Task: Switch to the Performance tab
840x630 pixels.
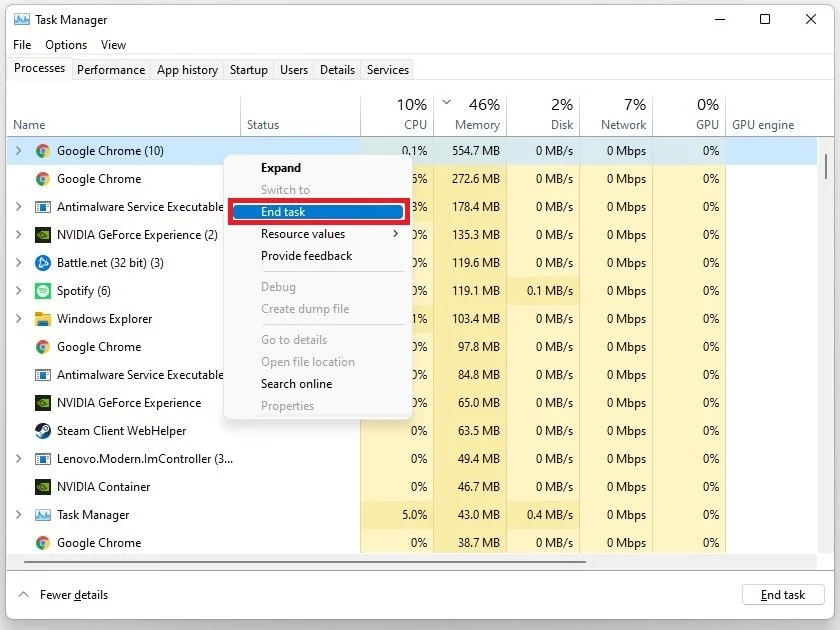Action: pos(111,70)
